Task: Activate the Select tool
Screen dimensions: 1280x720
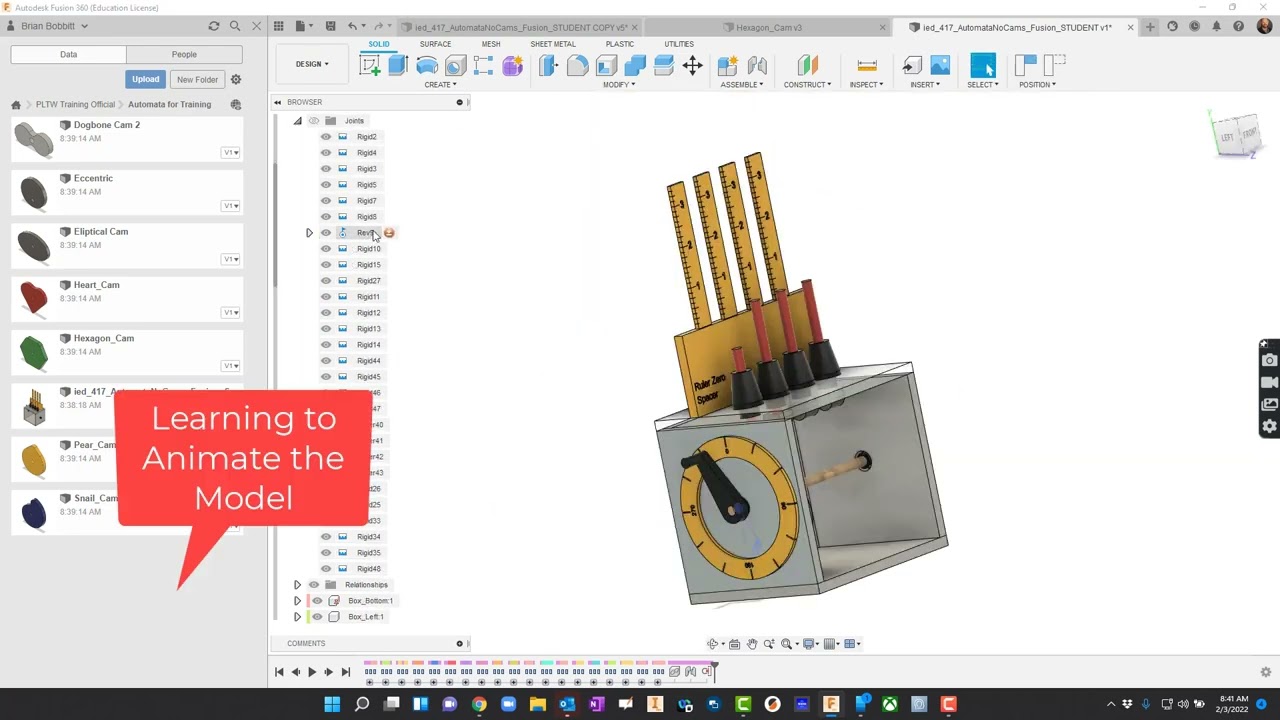Action: click(x=983, y=66)
